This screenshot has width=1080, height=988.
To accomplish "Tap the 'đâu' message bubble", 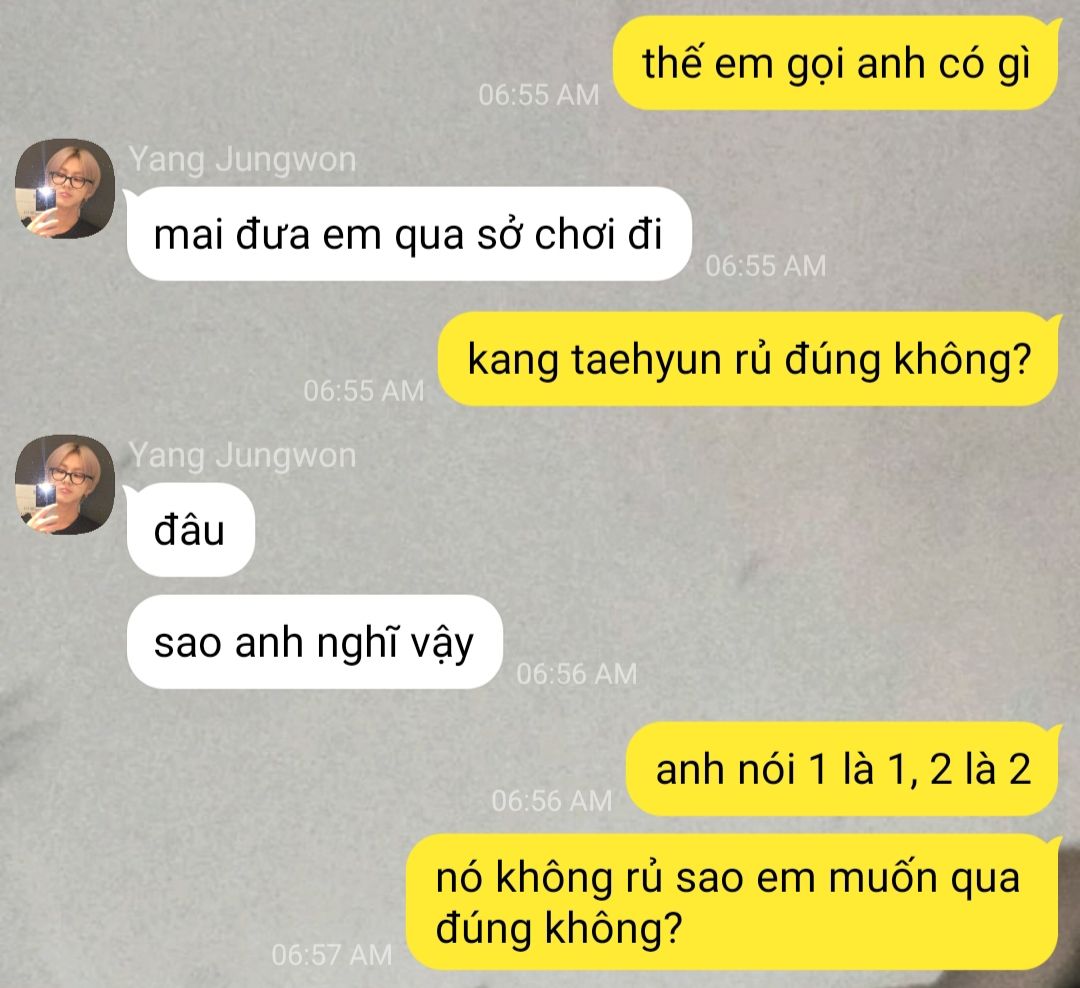I will (190, 530).
